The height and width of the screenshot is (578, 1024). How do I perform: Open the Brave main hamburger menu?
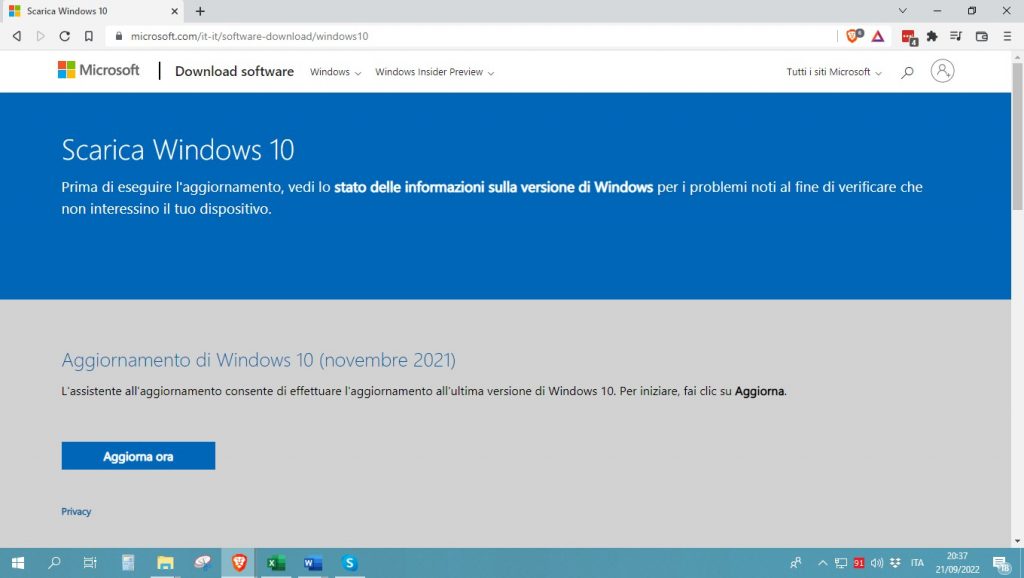[1007, 36]
